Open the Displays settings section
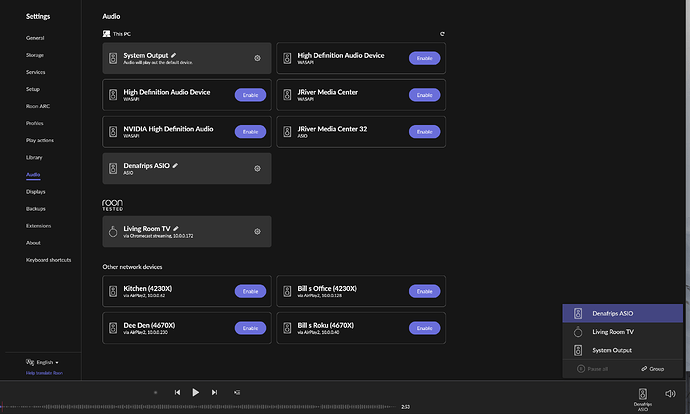 point(35,192)
